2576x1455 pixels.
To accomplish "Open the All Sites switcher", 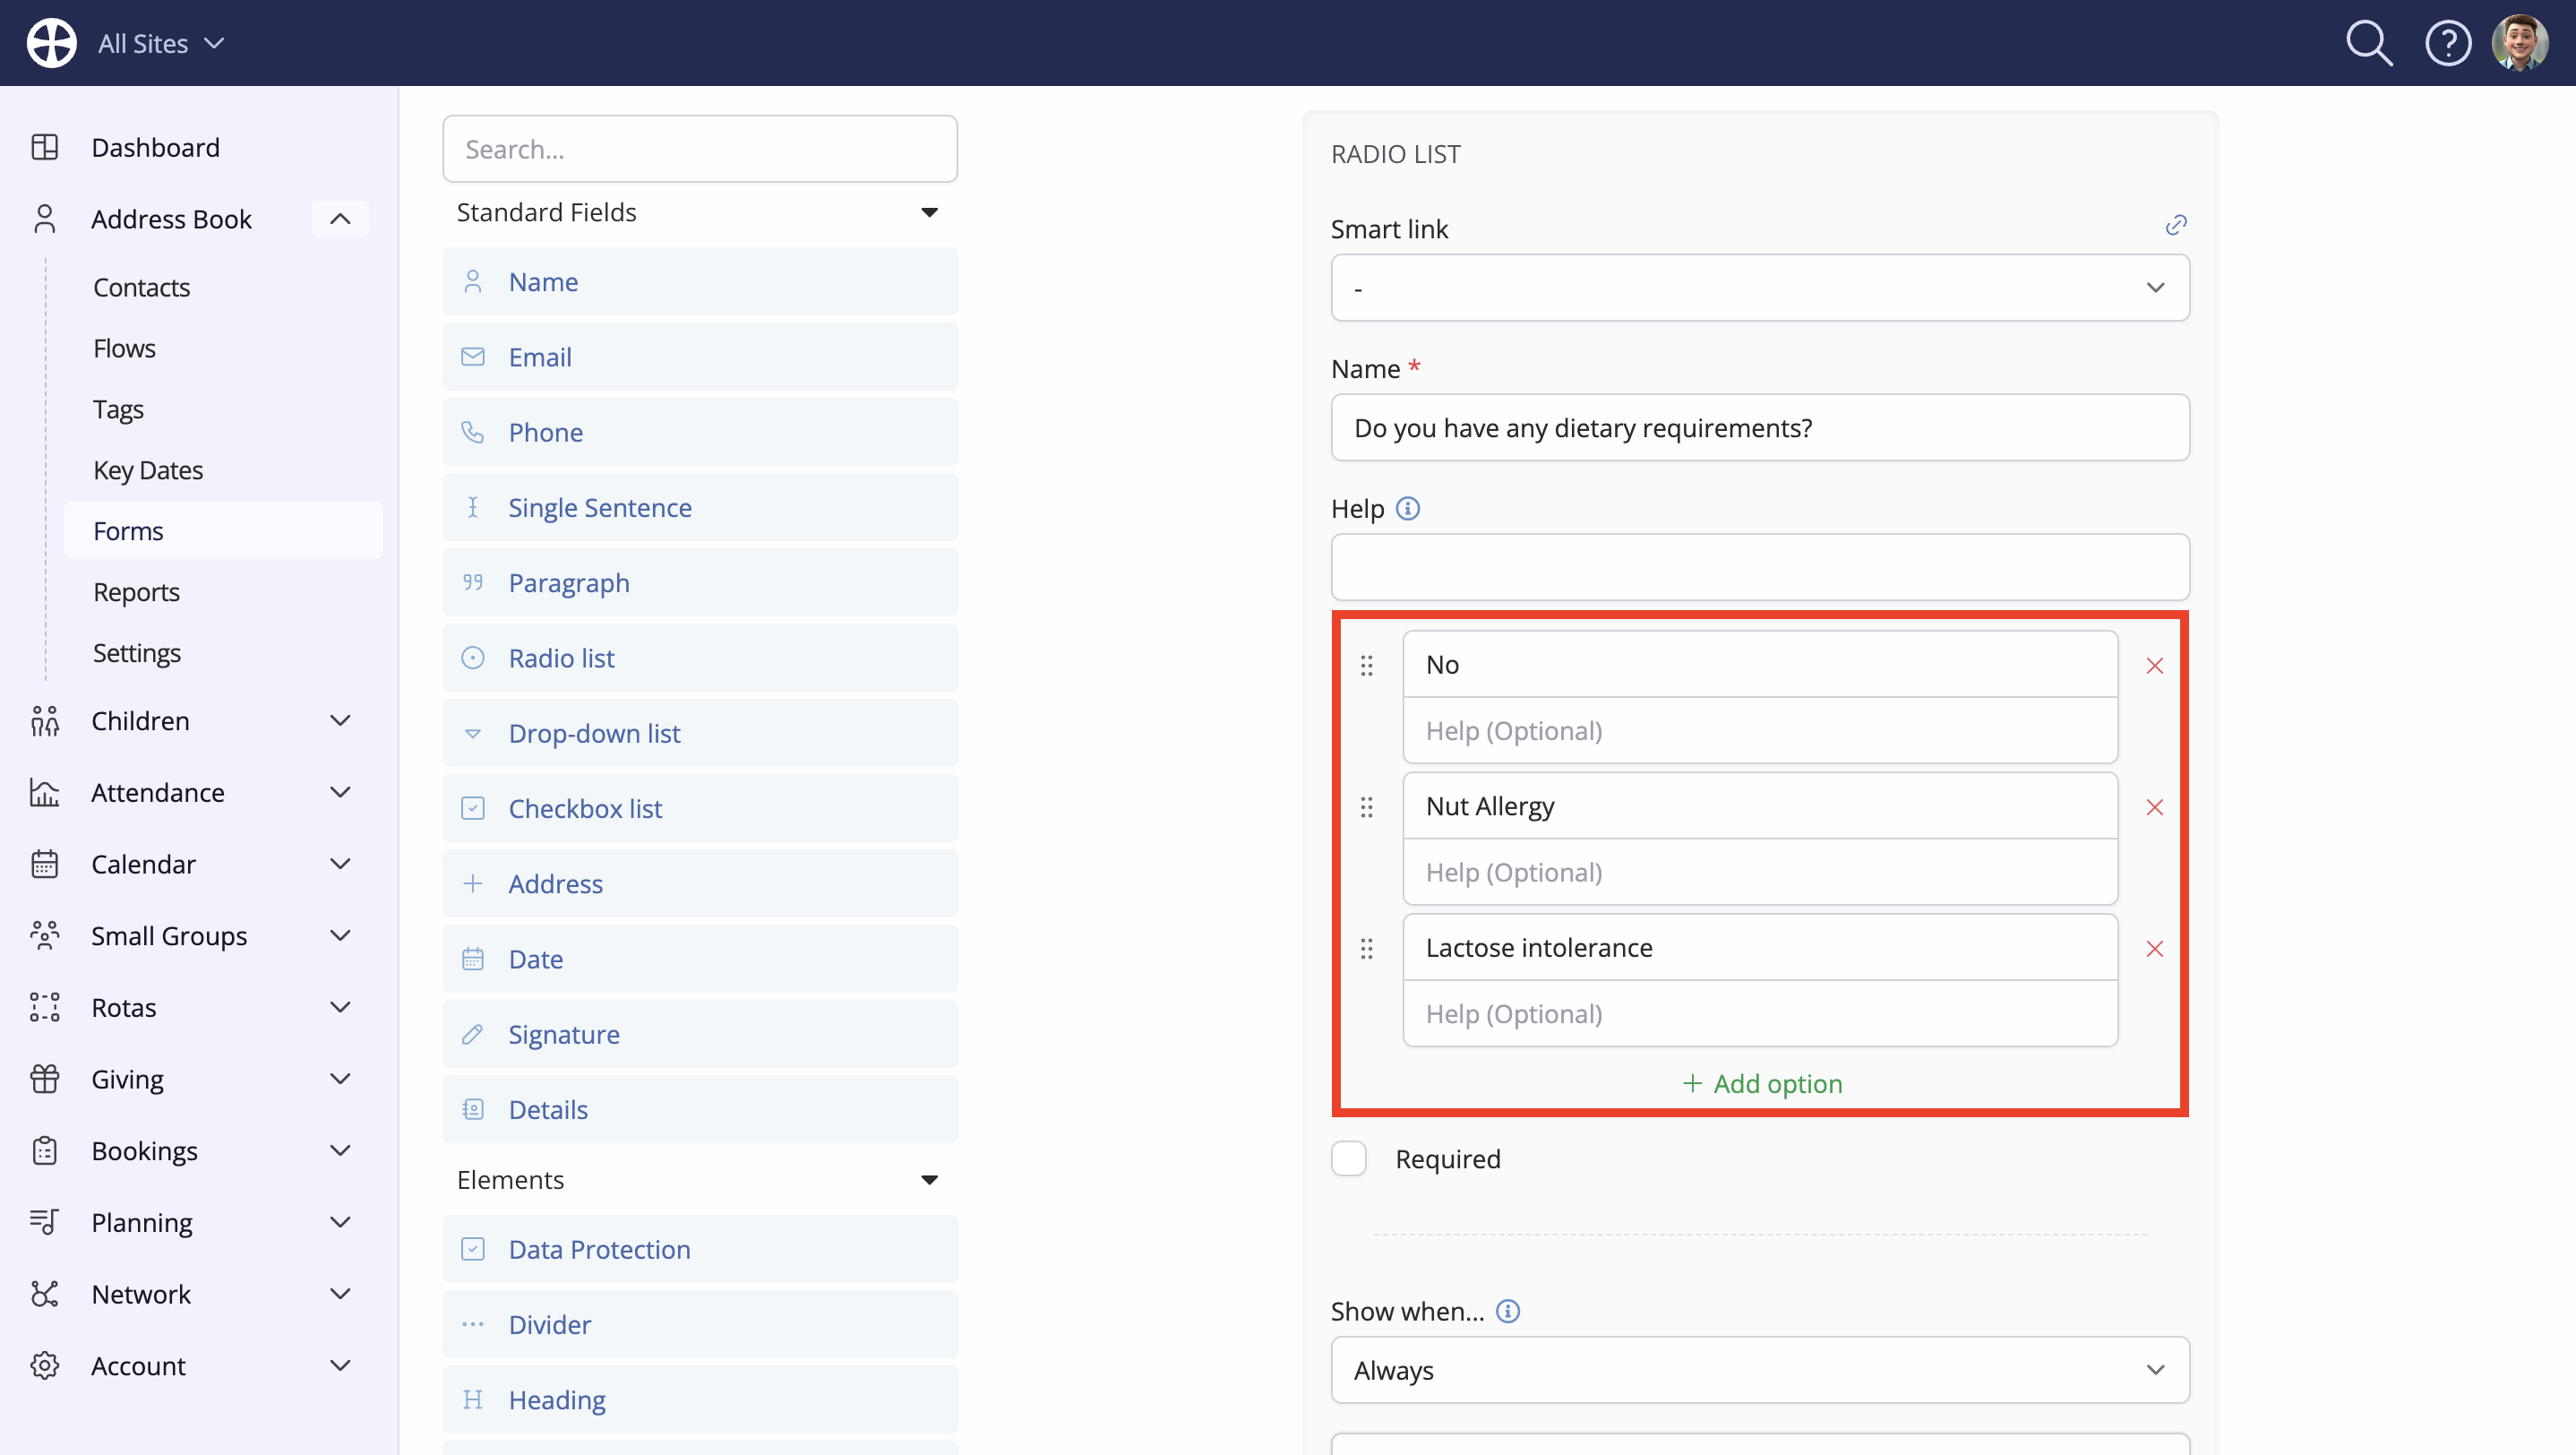I will pyautogui.click(x=160, y=44).
